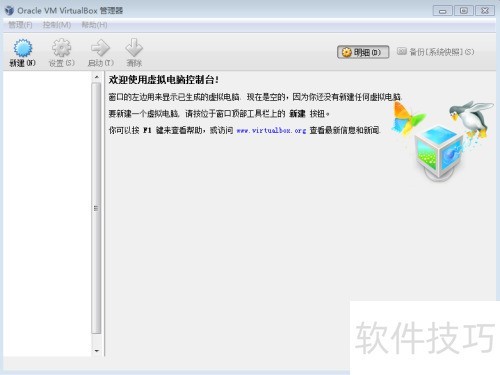Image resolution: width=500 pixels, height=375 pixels.
Task: Follow the www.virtualbox.org link
Action: point(271,130)
